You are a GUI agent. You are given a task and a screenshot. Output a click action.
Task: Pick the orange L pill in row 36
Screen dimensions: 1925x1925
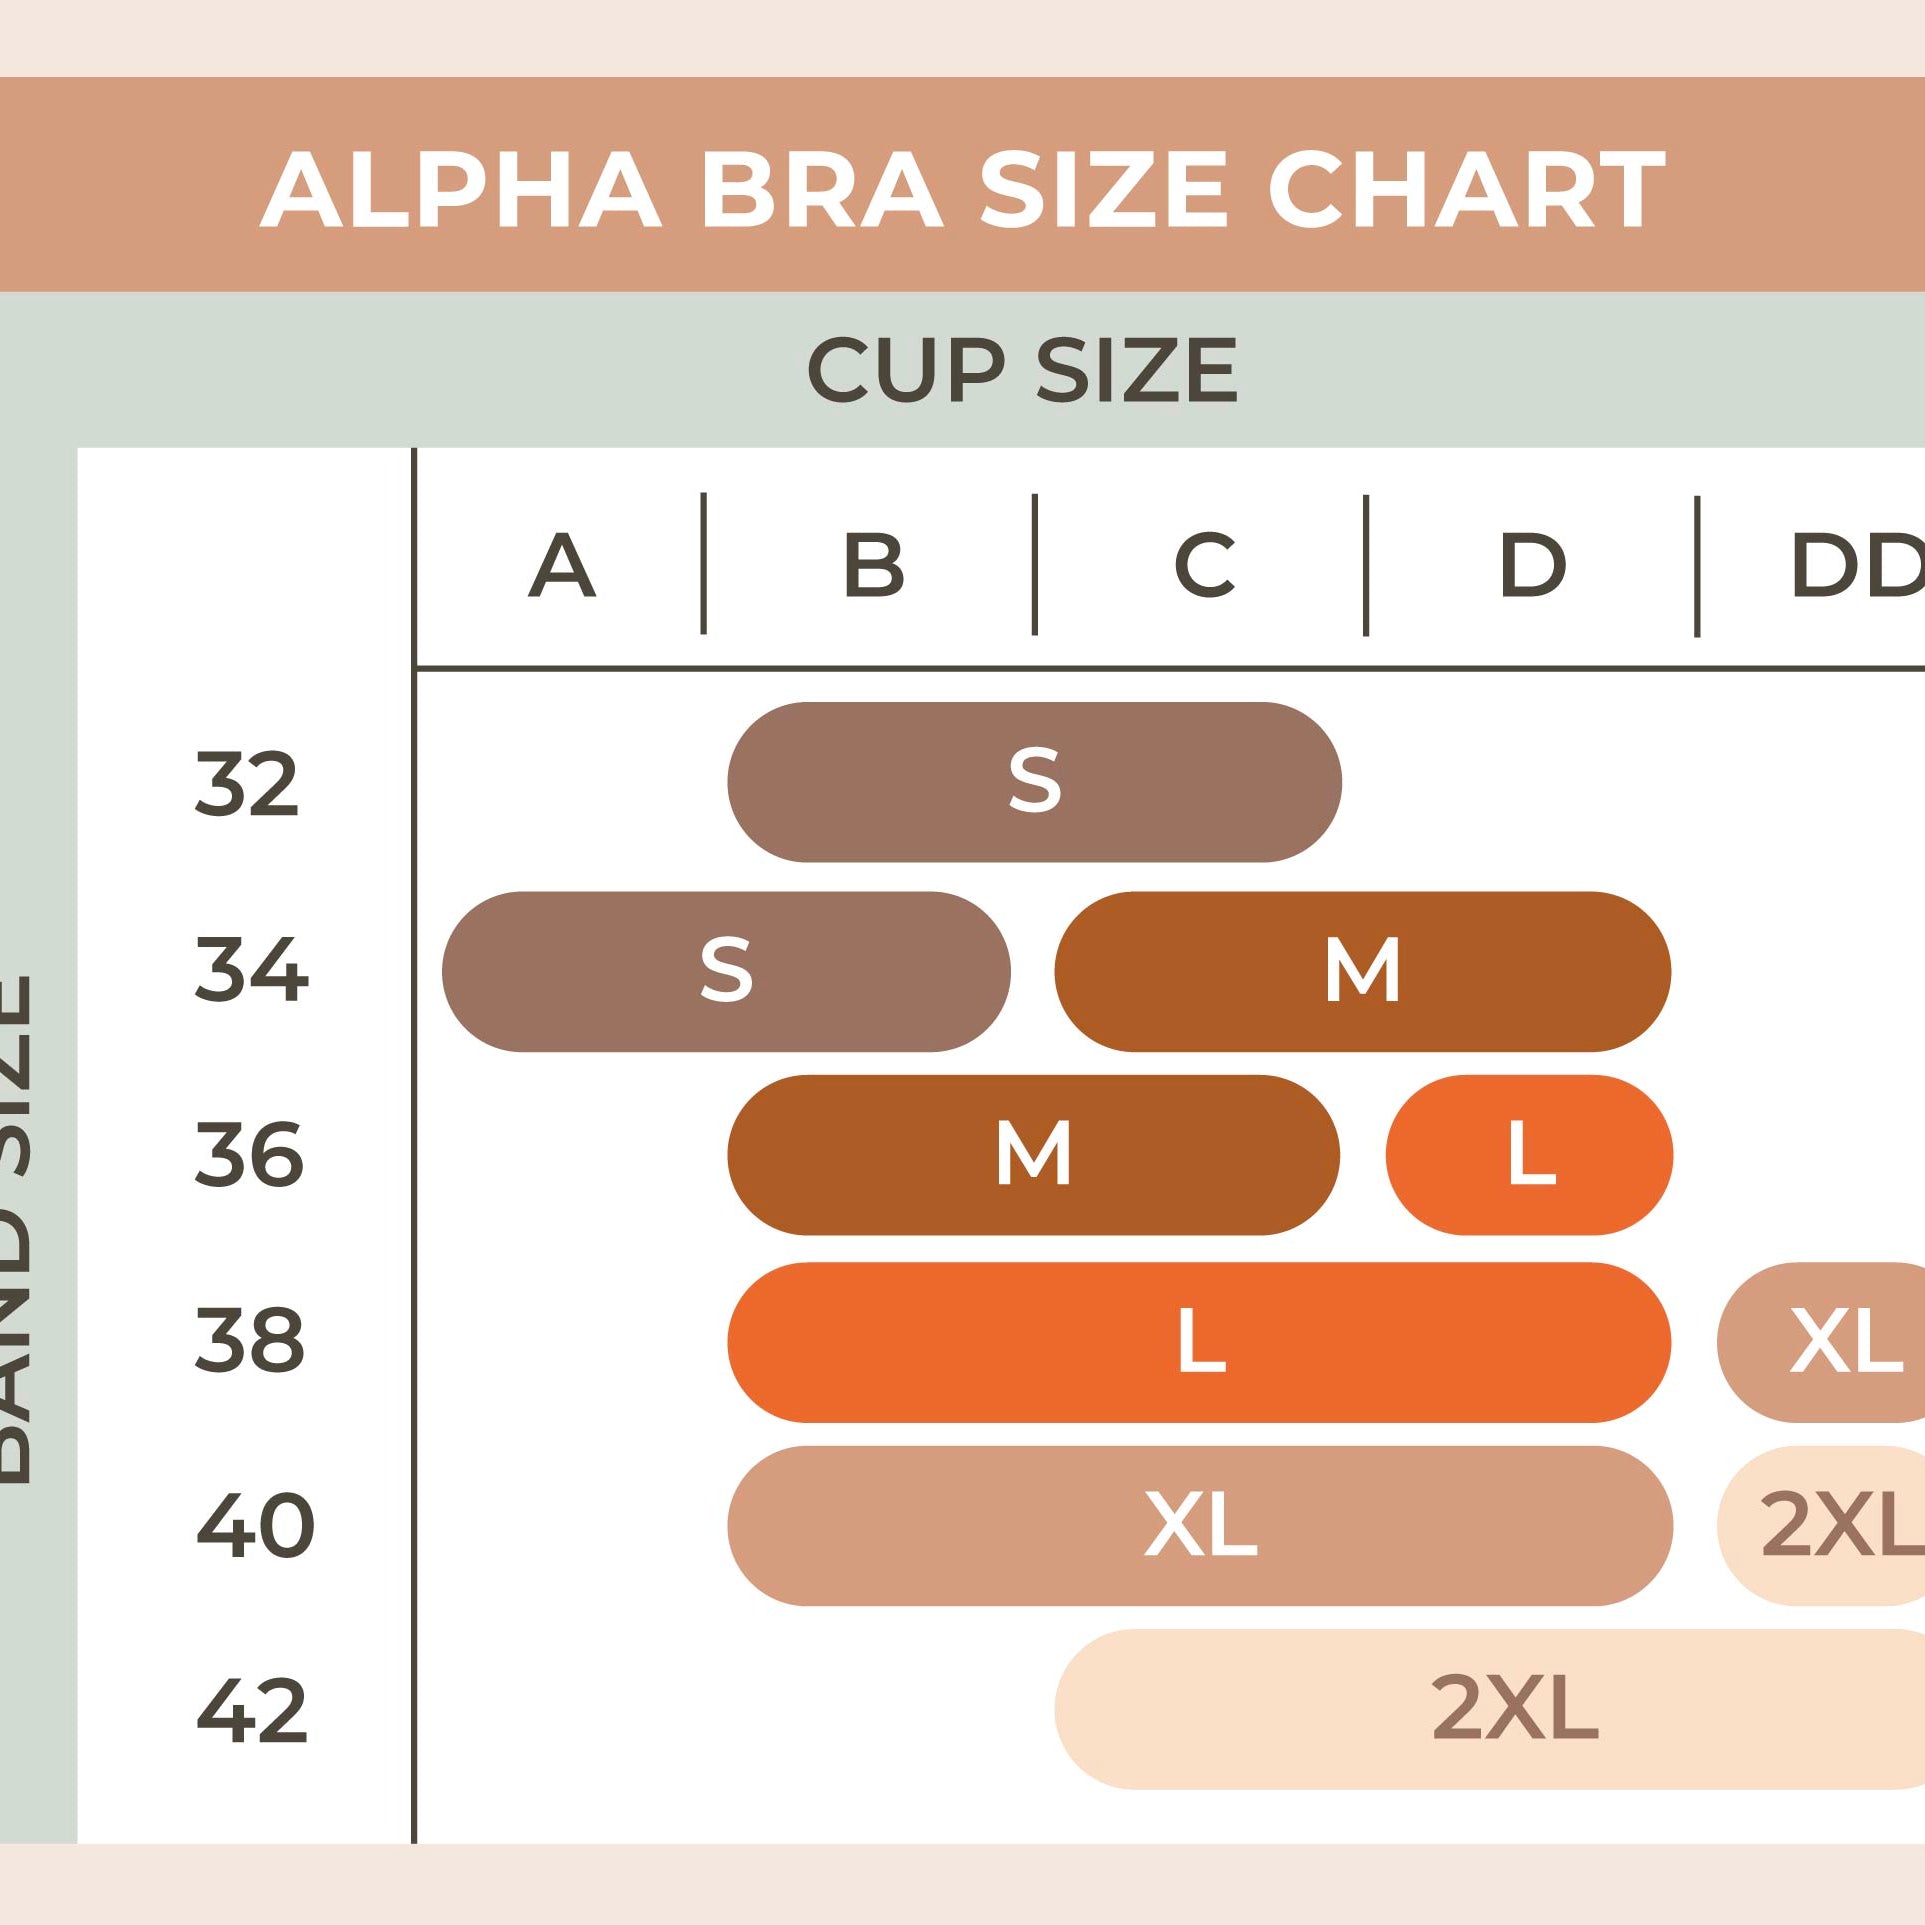click(1529, 1155)
